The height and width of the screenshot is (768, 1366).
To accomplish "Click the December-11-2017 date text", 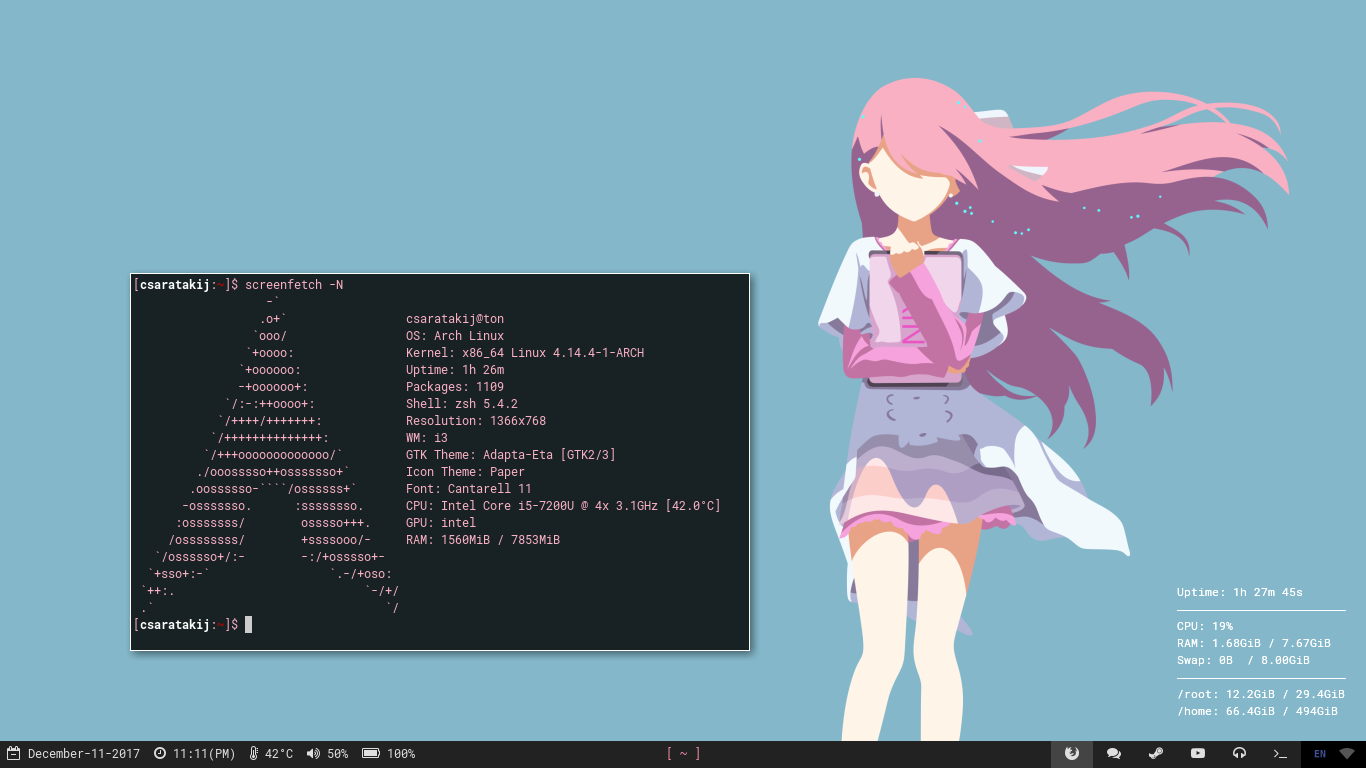I will click(x=84, y=754).
